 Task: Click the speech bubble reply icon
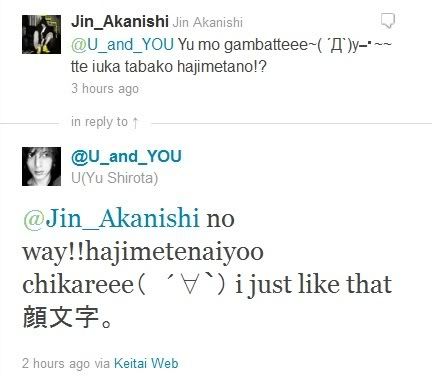(388, 21)
